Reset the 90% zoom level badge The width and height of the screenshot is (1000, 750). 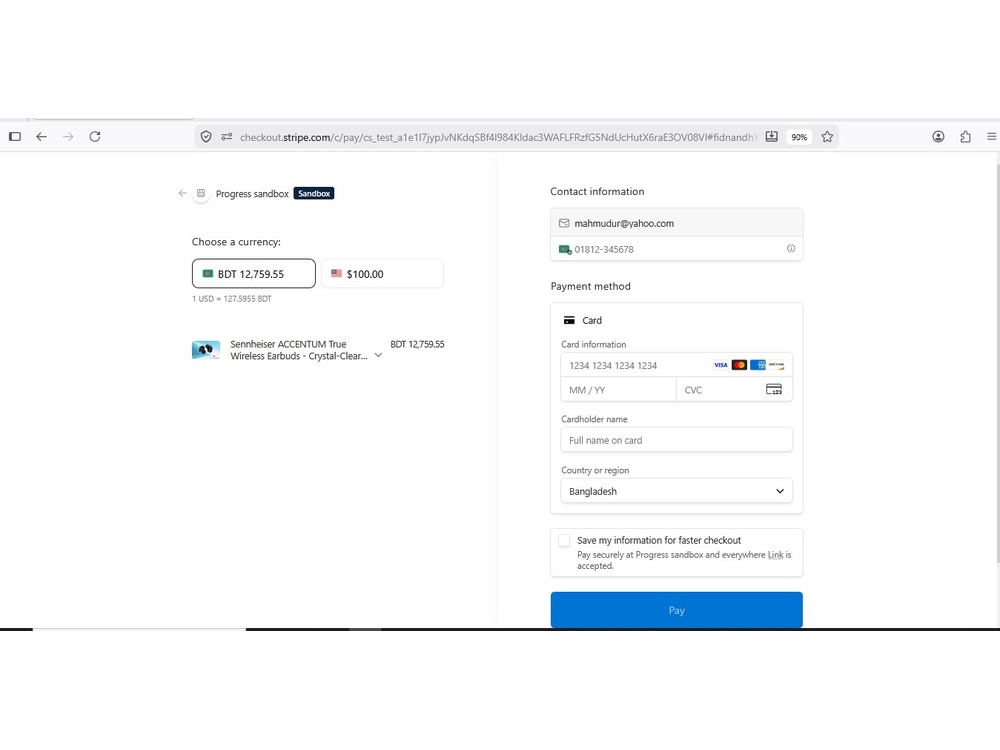click(x=799, y=137)
